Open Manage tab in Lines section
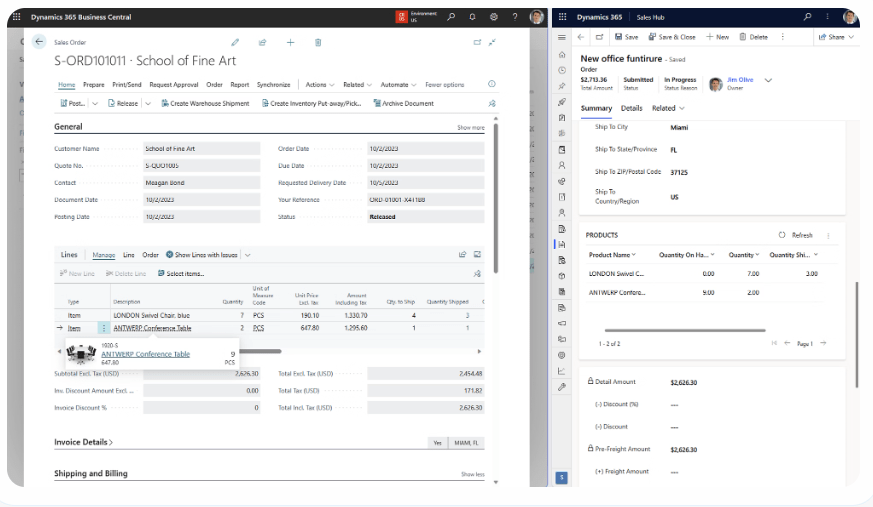 104,255
